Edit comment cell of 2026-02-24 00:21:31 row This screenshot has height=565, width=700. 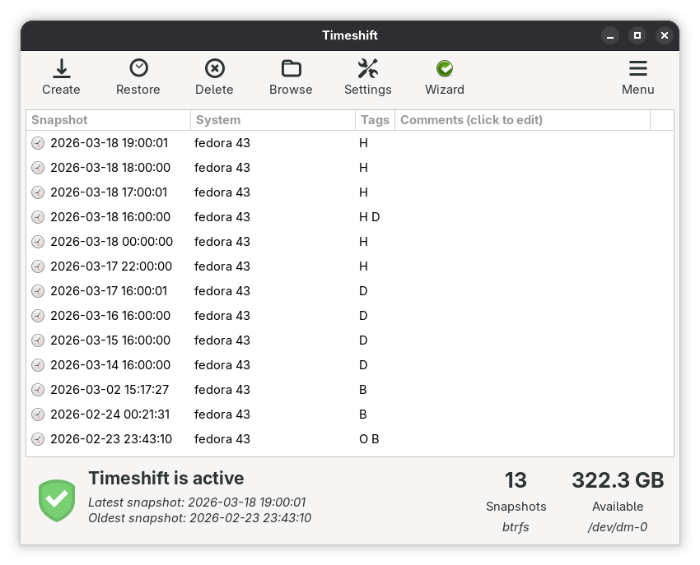tap(522, 414)
